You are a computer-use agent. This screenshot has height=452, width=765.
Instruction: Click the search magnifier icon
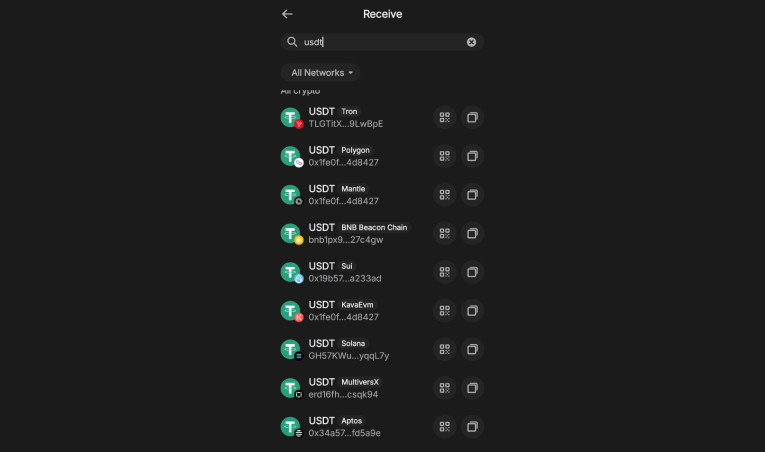click(x=292, y=42)
